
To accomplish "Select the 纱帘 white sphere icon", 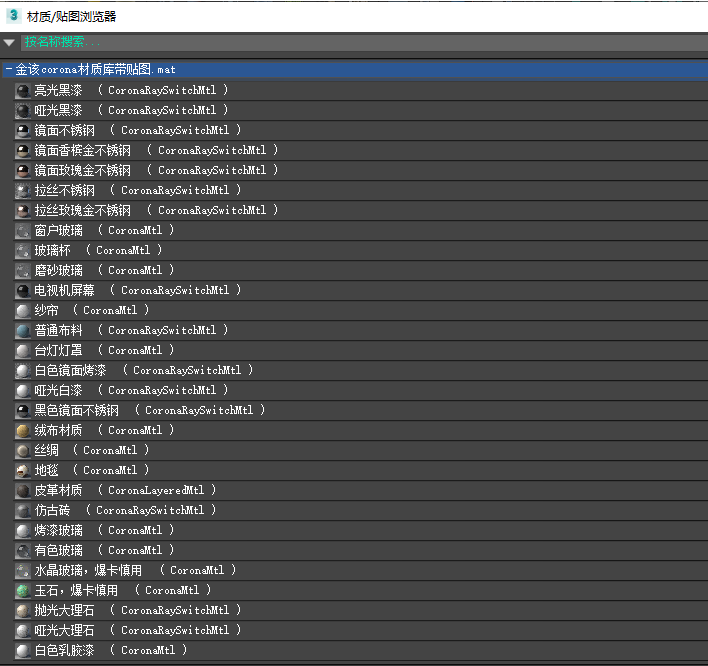I will coord(23,311).
